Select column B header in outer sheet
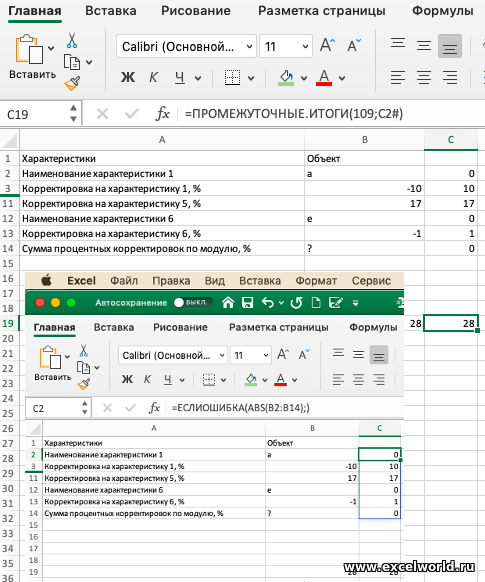Viewport: 485px width, 582px height. click(364, 140)
